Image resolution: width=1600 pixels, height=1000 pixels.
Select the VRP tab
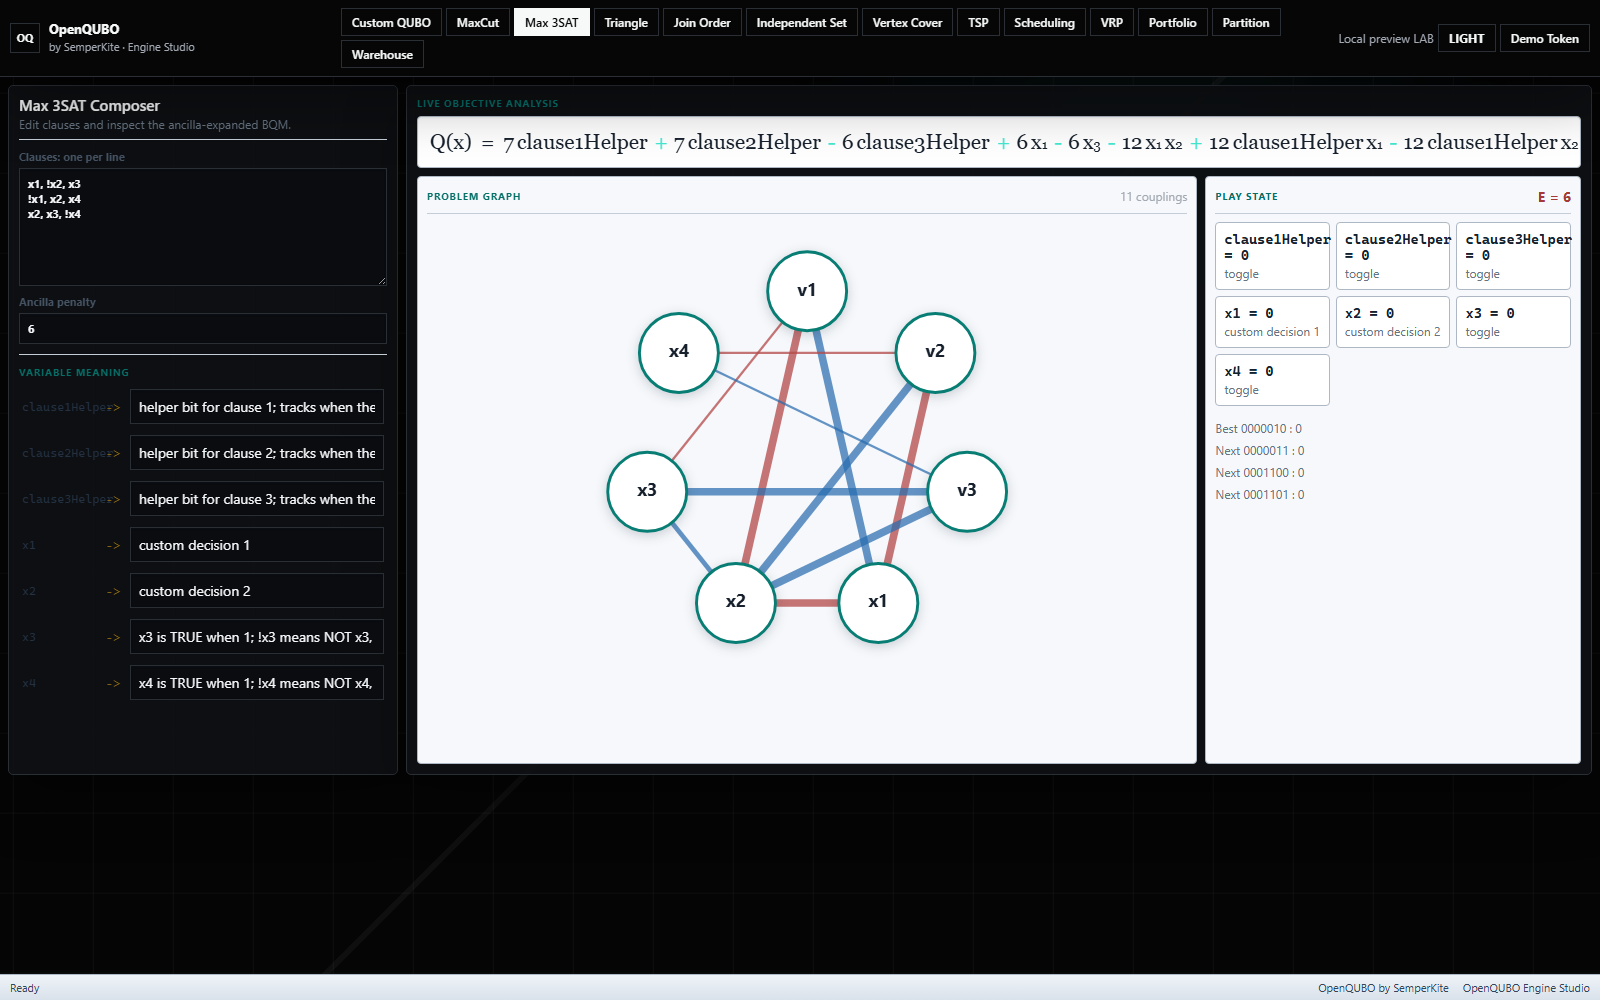point(1112,22)
